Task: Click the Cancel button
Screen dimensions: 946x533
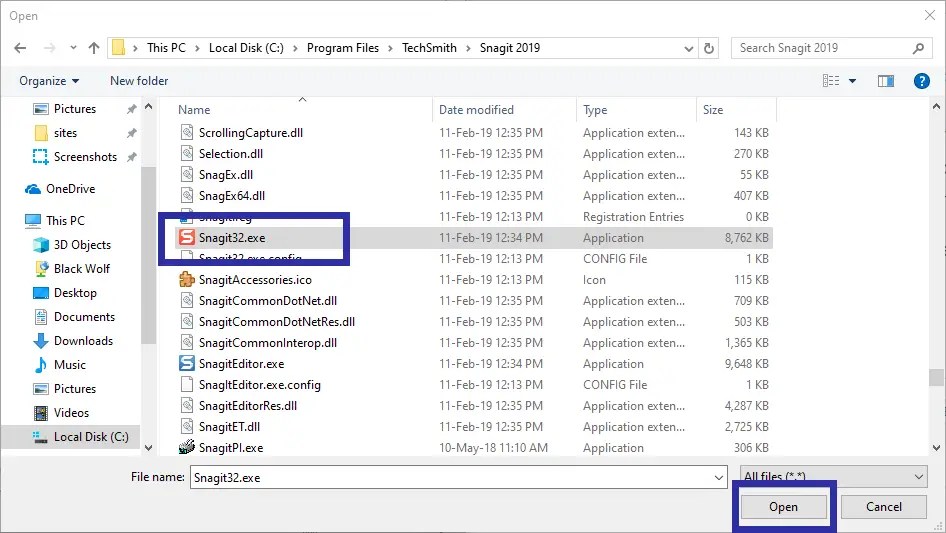Action: tap(883, 507)
